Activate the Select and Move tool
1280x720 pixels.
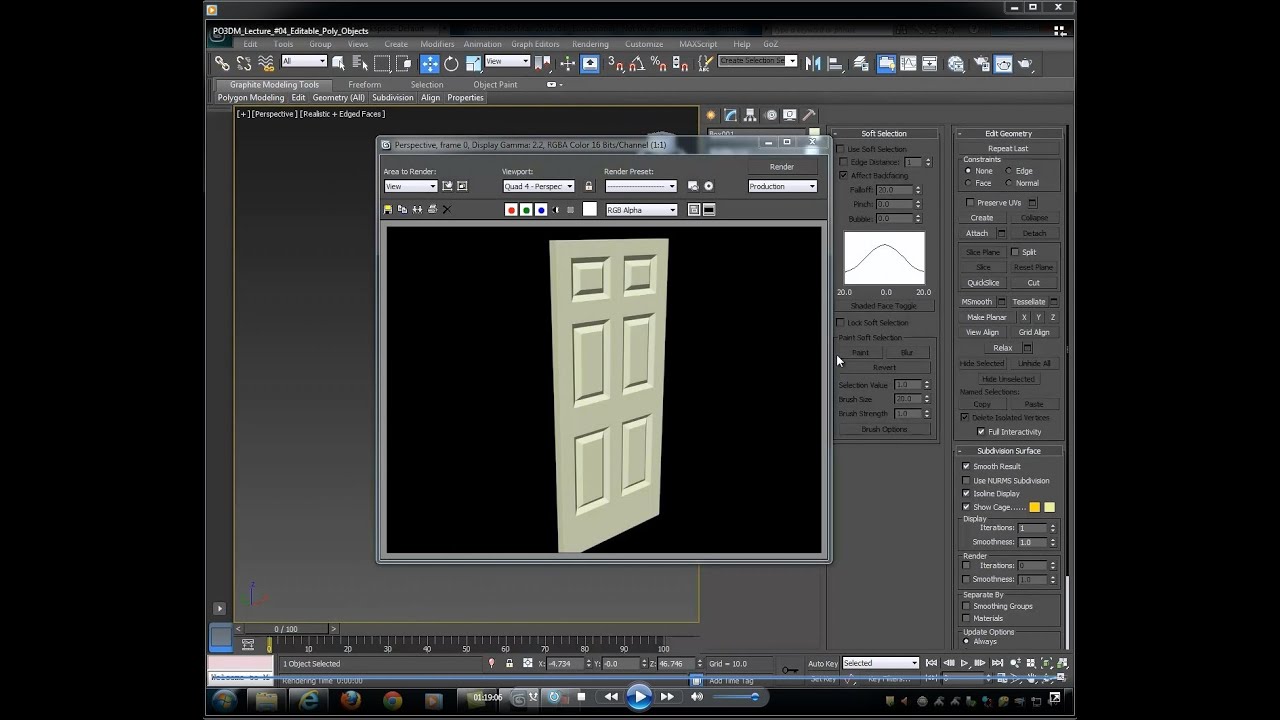tap(430, 63)
